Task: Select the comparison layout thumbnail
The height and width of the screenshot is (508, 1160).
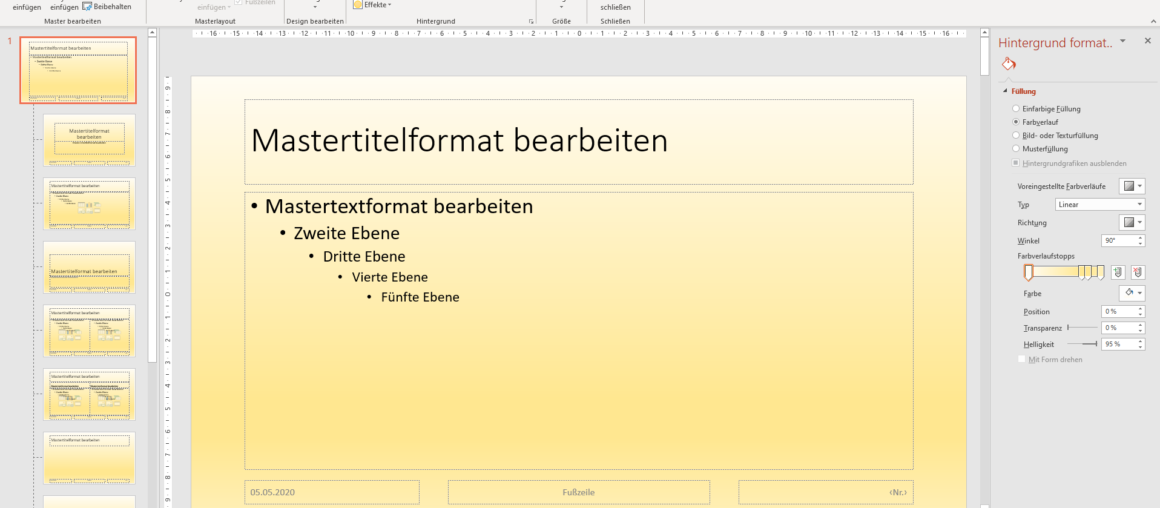Action: click(x=89, y=395)
